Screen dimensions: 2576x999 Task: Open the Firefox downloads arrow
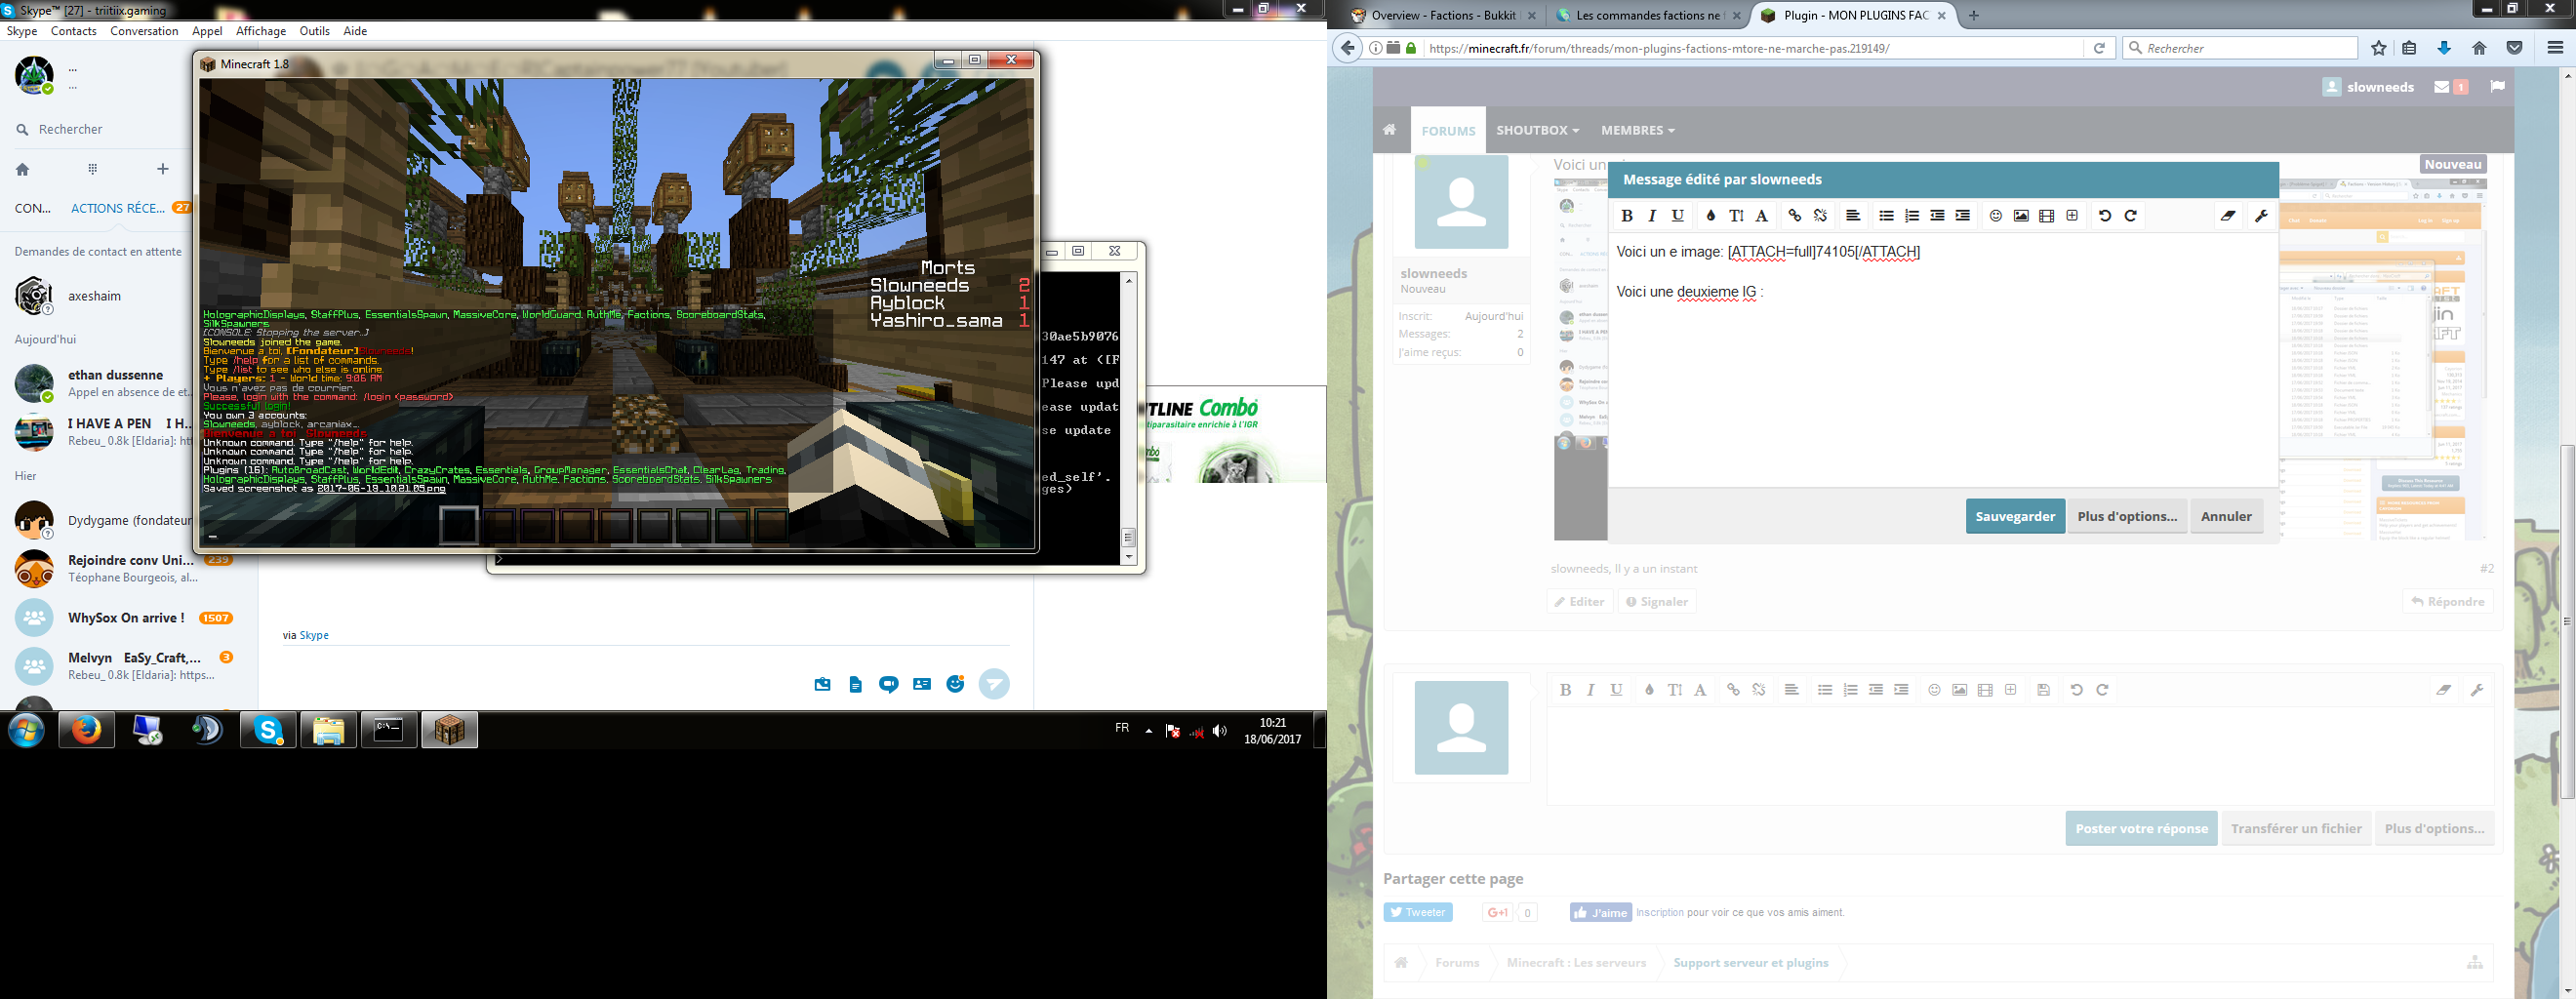click(x=2444, y=48)
